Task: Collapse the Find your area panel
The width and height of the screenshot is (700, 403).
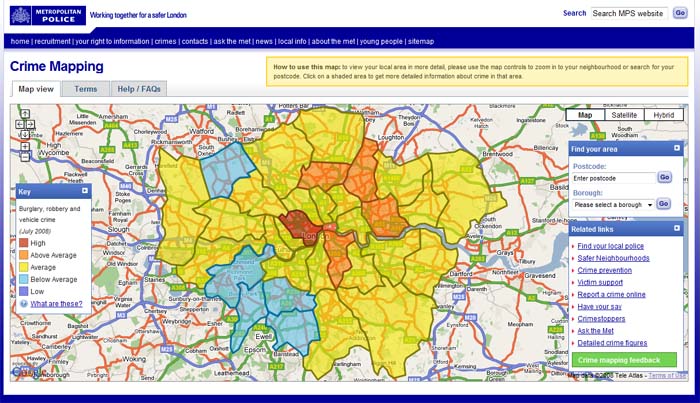Action: click(677, 148)
